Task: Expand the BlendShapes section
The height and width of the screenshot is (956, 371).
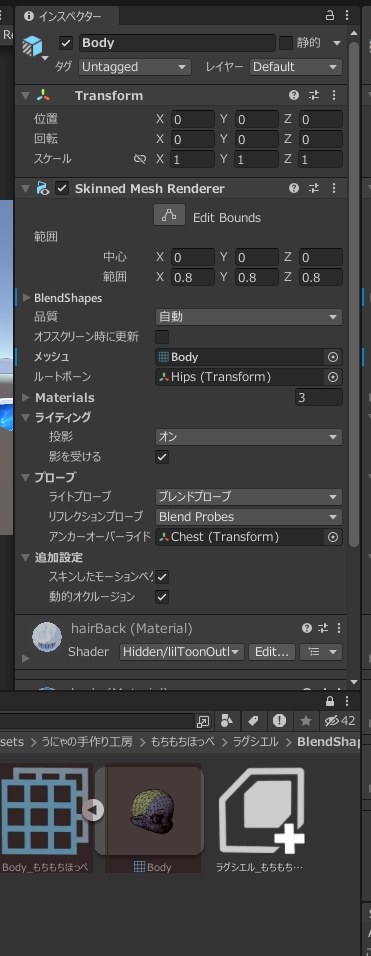Action: tap(26, 298)
